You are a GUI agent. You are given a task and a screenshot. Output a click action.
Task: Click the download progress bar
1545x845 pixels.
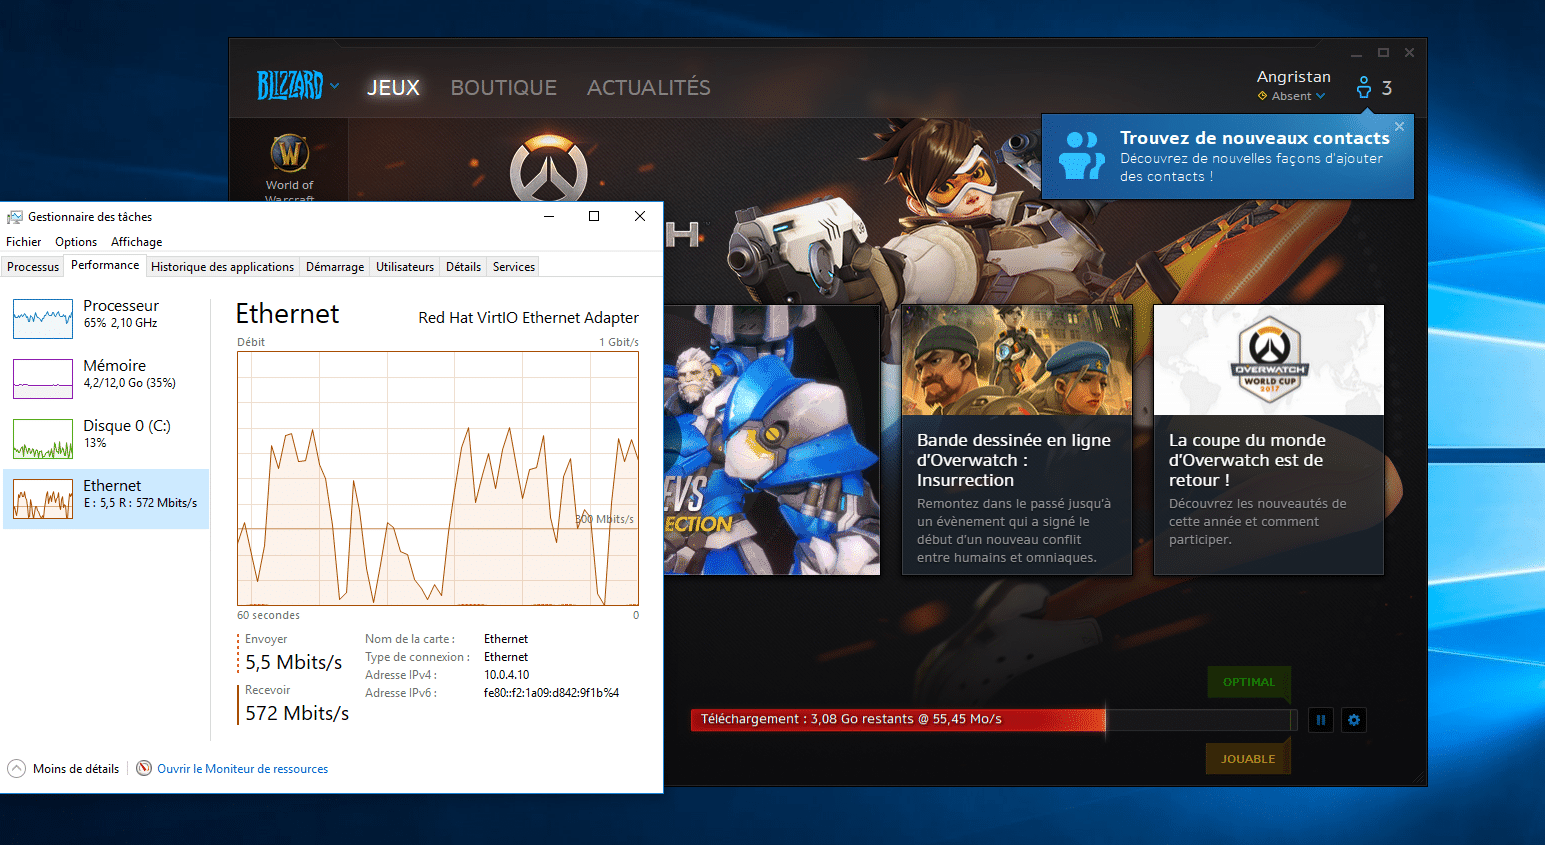click(x=994, y=719)
